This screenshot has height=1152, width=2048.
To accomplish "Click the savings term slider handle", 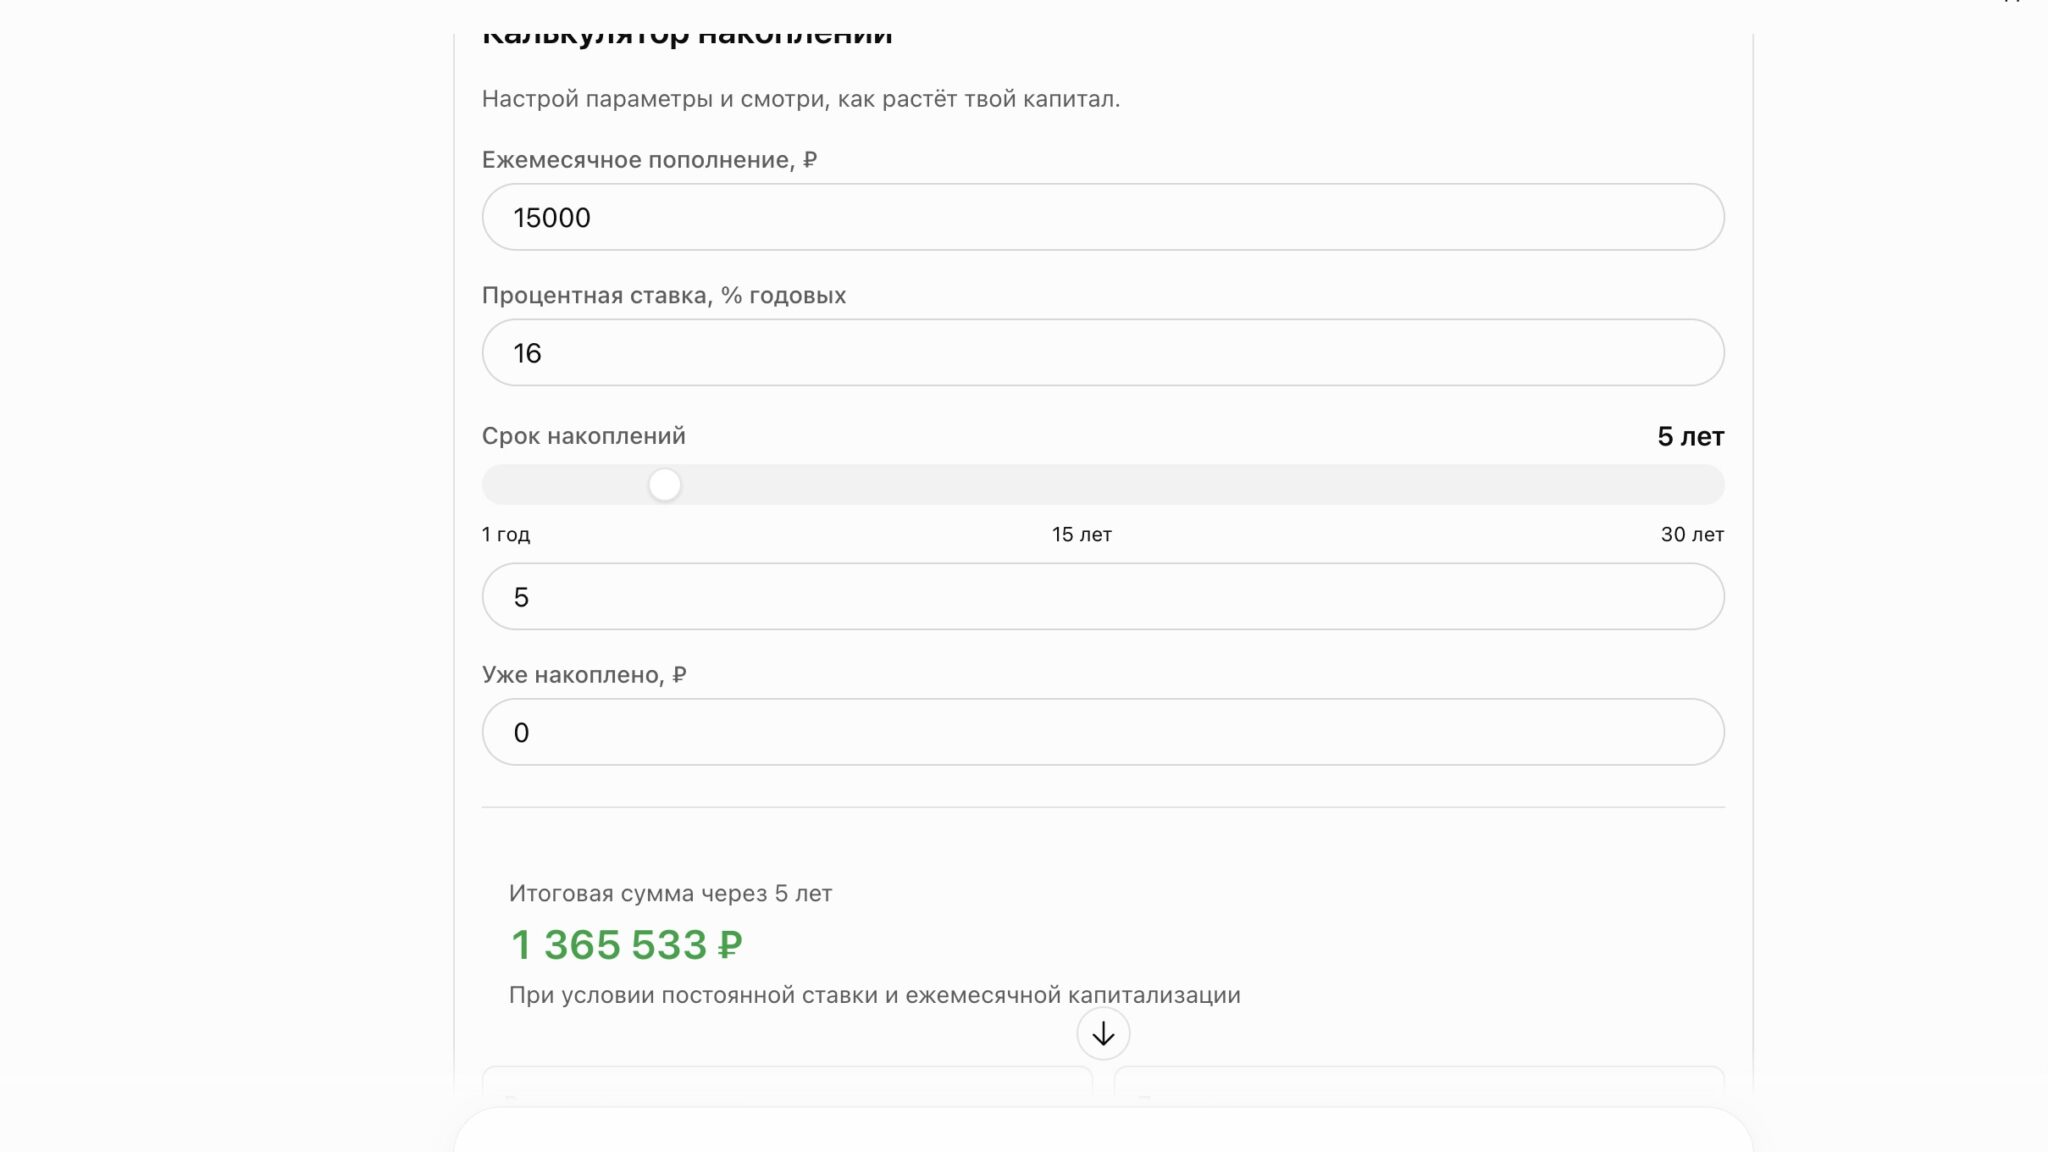I will point(665,485).
